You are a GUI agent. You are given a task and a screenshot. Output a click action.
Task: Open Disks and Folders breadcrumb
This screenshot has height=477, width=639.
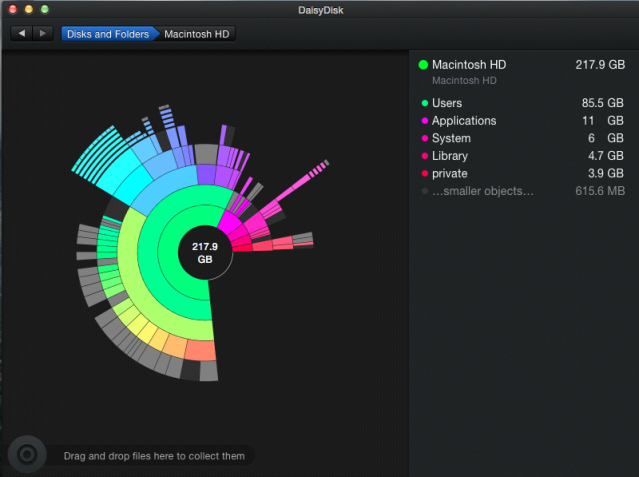point(108,34)
